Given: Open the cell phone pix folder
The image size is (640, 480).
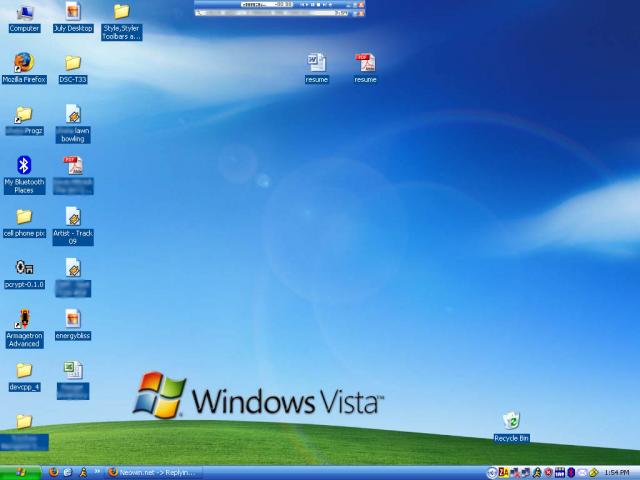Looking at the screenshot, I should 24,217.
